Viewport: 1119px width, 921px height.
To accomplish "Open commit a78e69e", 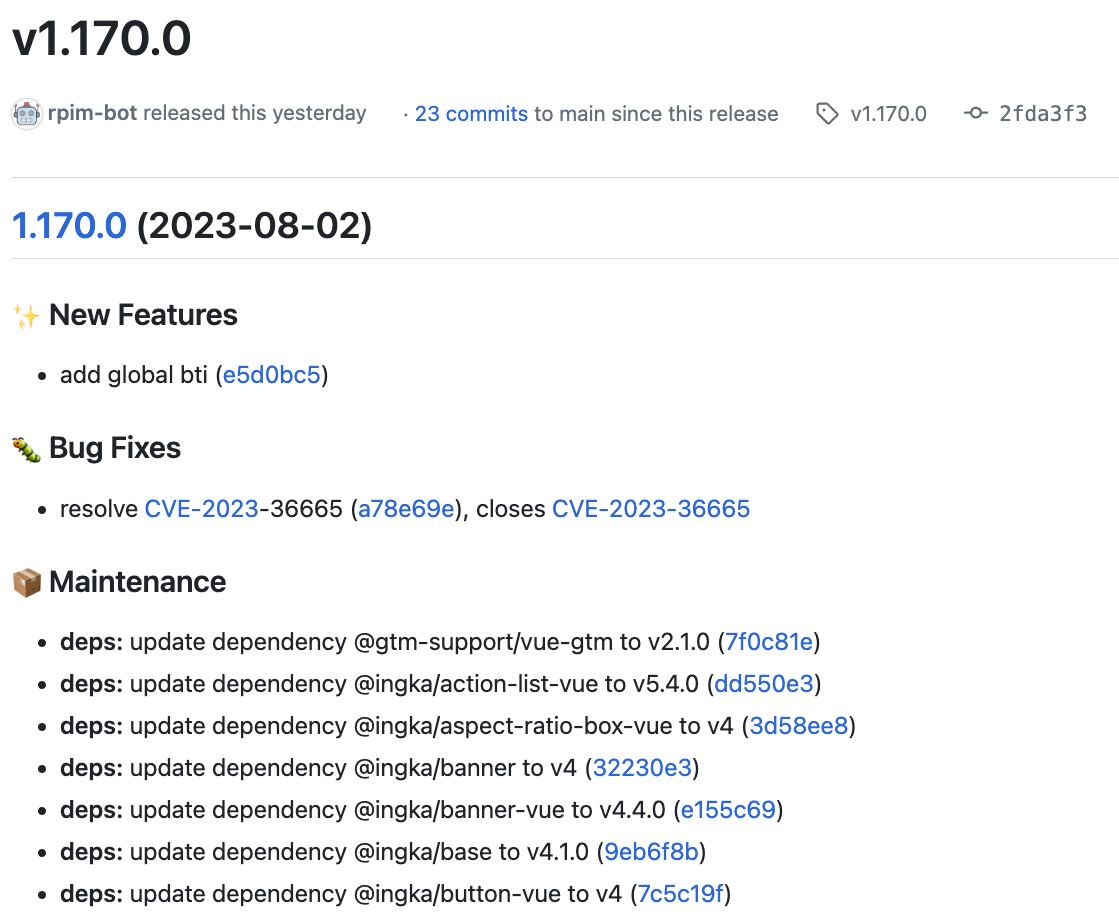I will 406,509.
